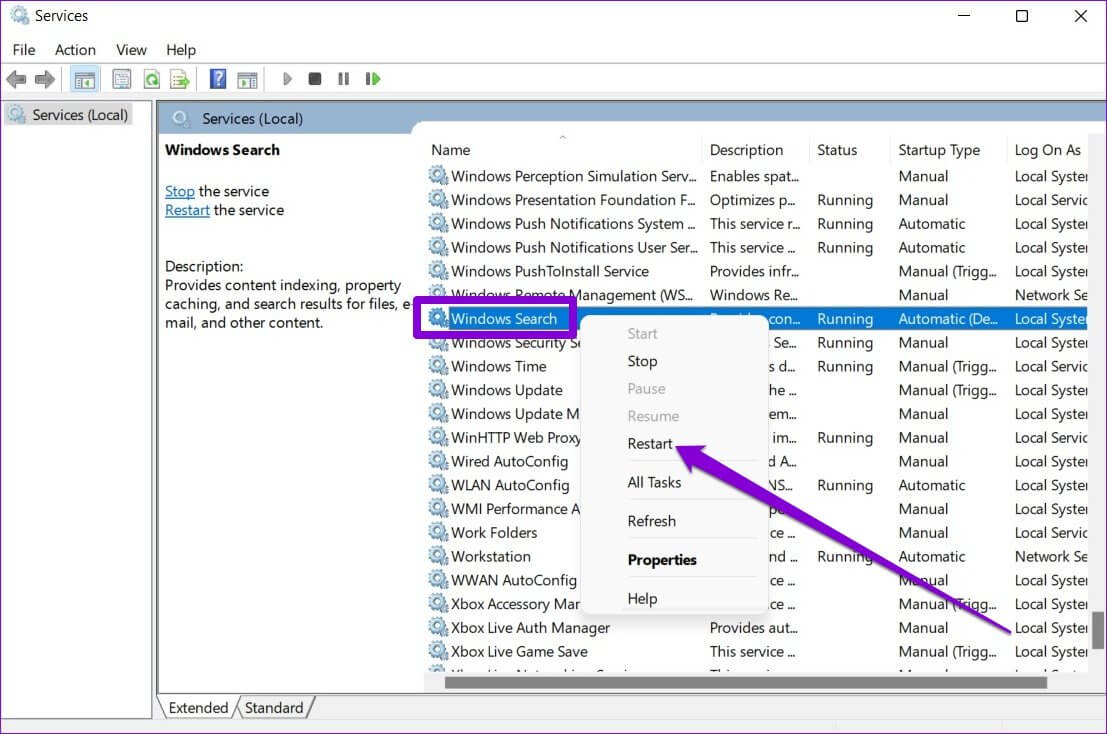
Task: Select Services (Local) in the console tree
Action: point(70,114)
